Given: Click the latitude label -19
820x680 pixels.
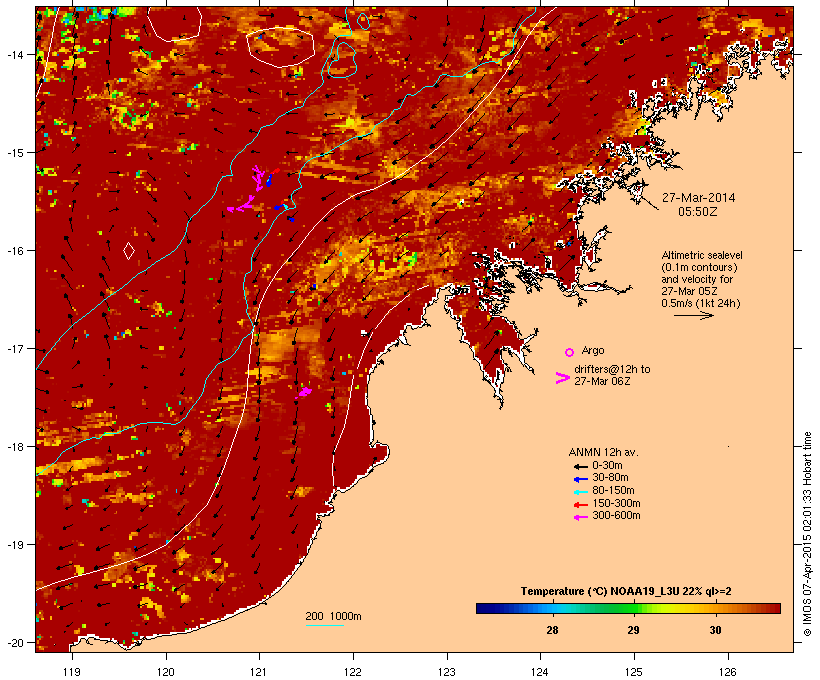Looking at the screenshot, I should click(15, 545).
